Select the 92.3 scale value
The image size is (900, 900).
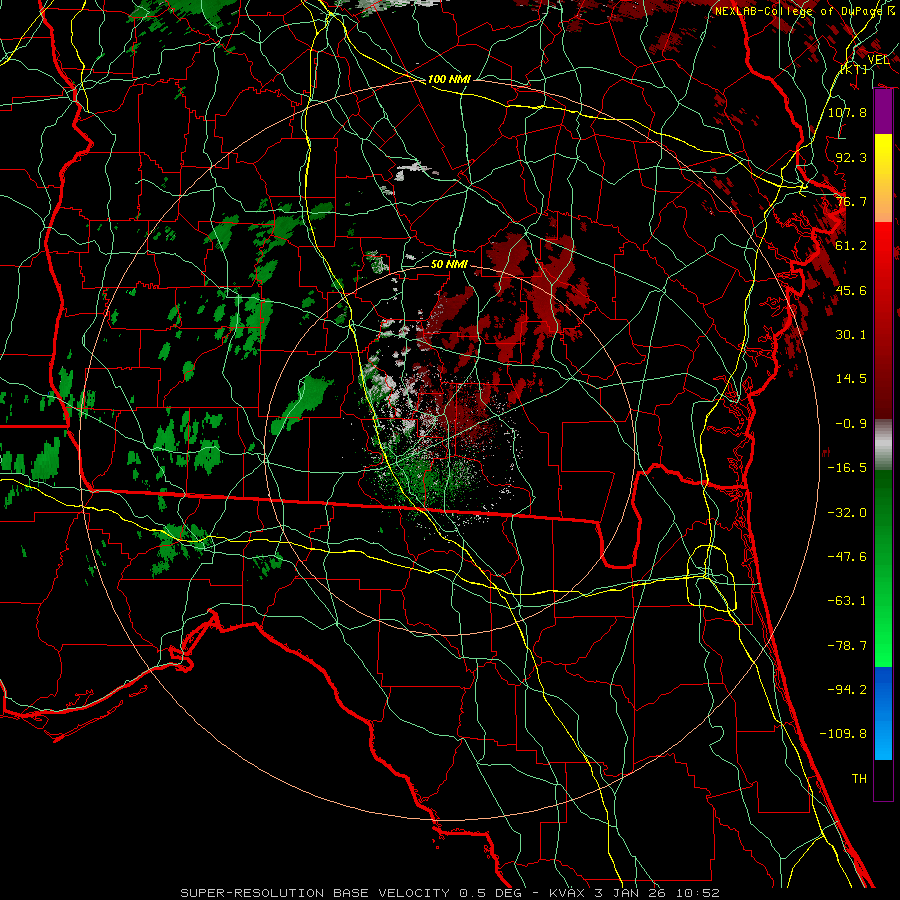[x=851, y=157]
